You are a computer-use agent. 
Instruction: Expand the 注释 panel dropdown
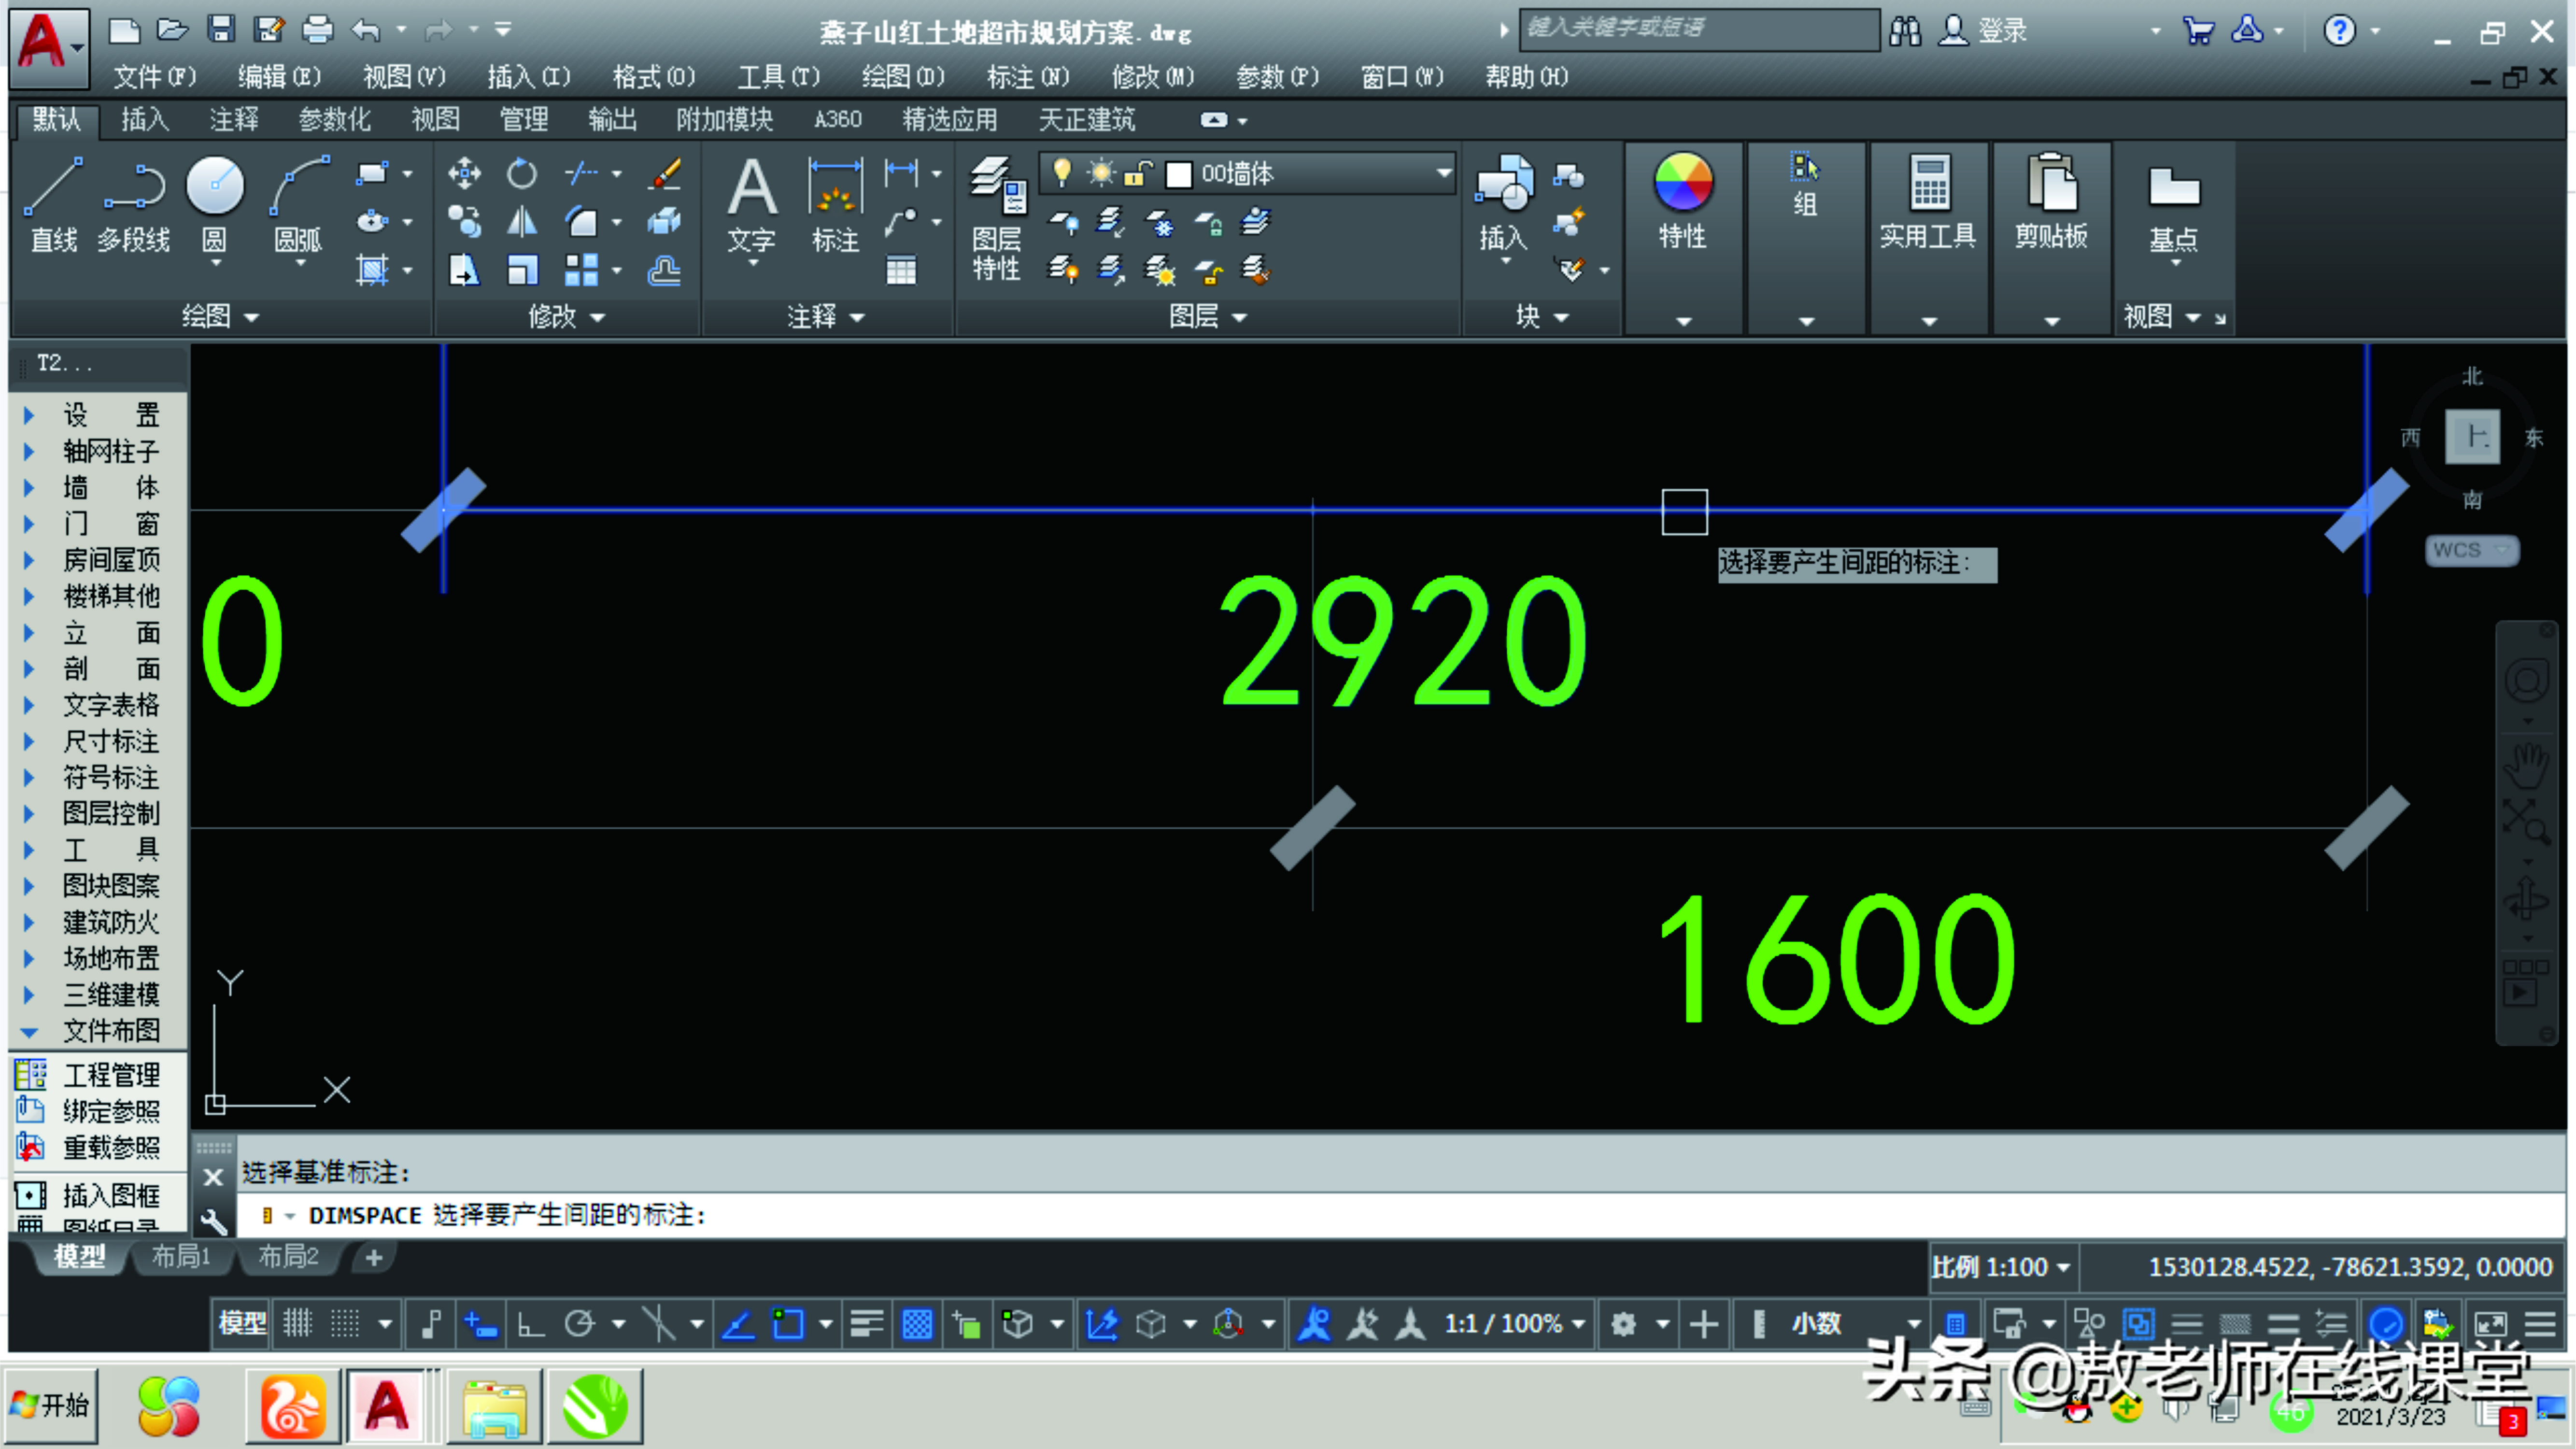(825, 317)
